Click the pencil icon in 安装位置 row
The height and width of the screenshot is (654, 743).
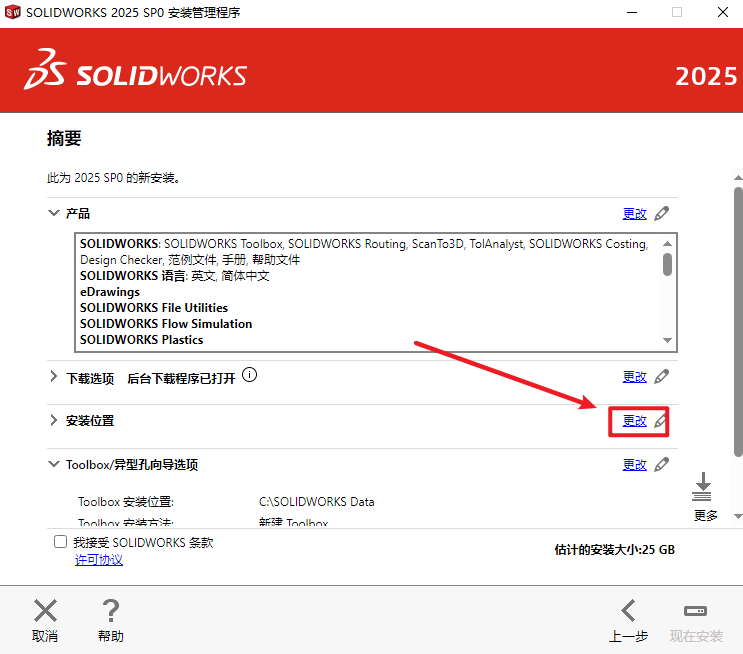661,421
